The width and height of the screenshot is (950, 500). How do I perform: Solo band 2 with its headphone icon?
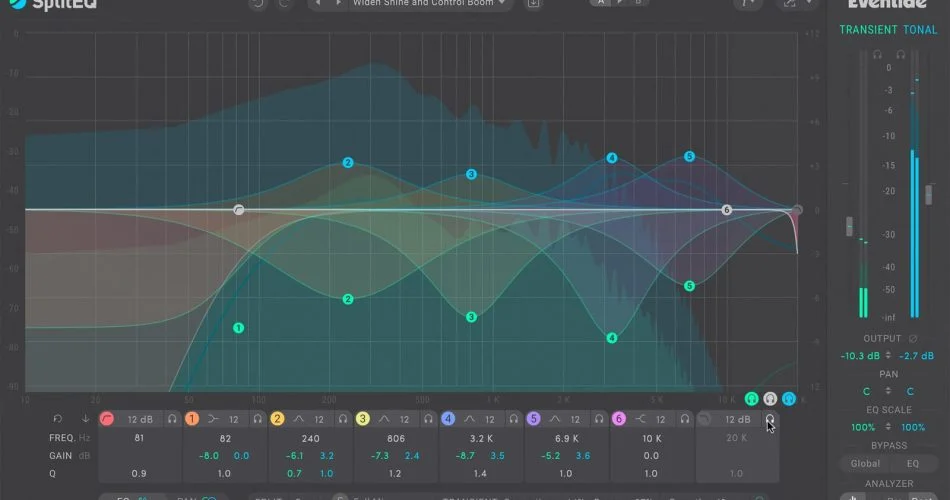[x=343, y=419]
